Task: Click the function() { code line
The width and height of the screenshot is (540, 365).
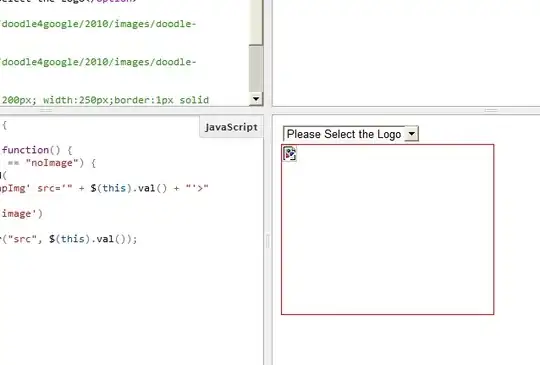Action: tap(37, 150)
